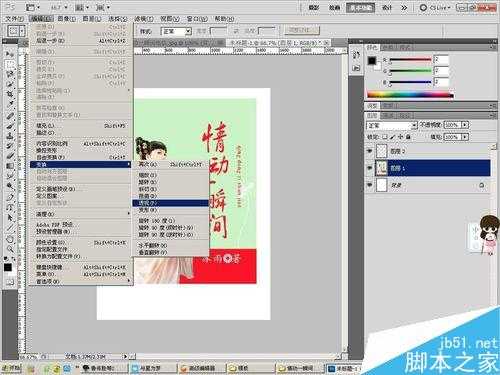Select the Type tool

pos(10,207)
